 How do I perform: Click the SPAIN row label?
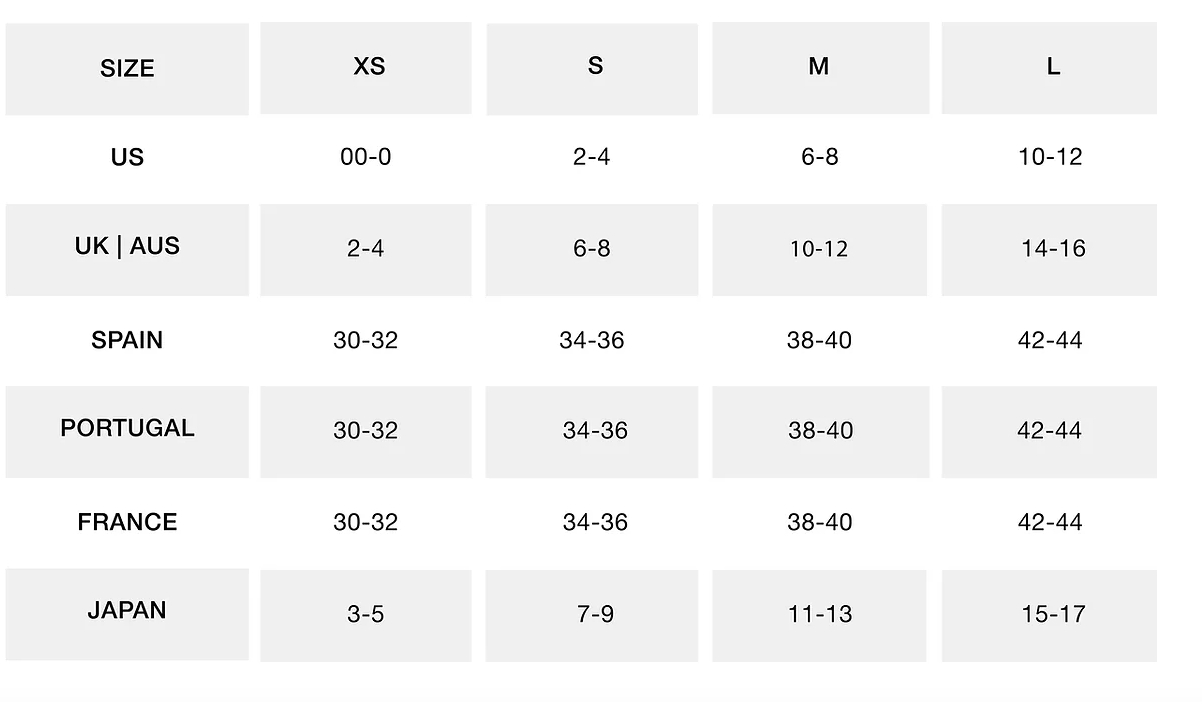tap(127, 340)
